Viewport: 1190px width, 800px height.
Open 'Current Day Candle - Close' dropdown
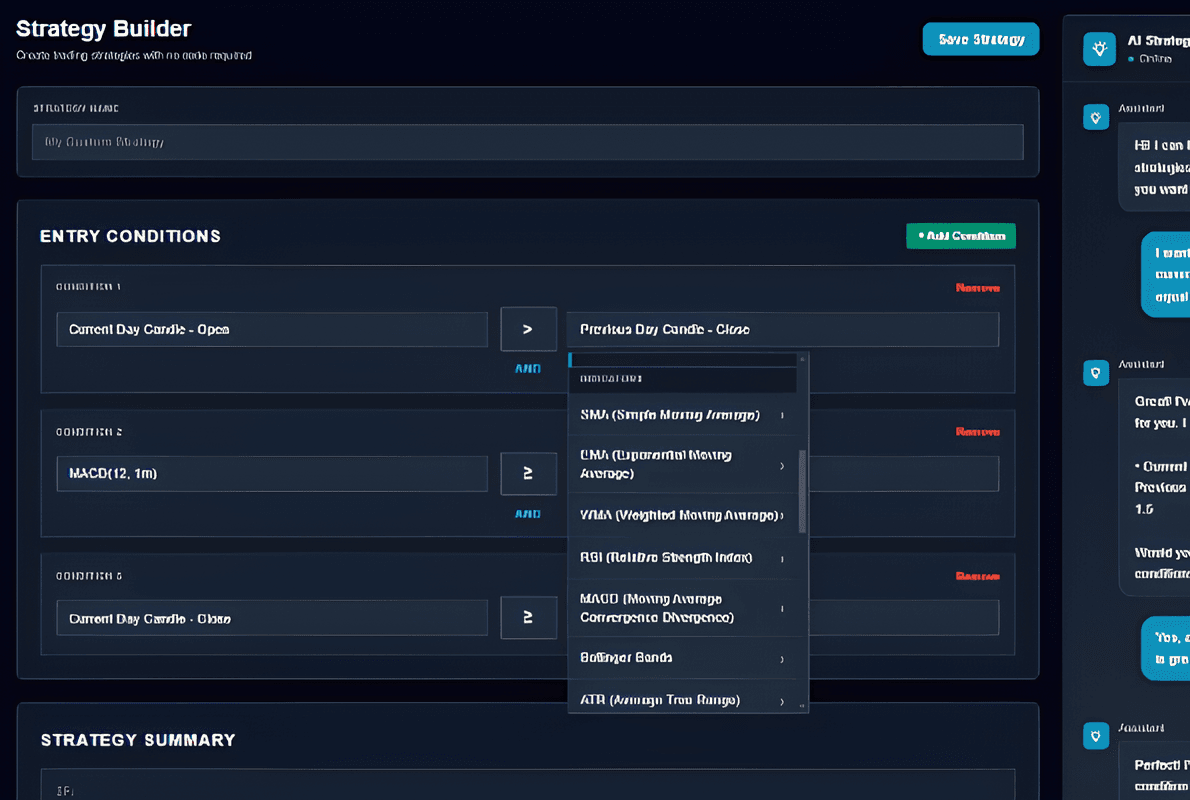tap(272, 618)
